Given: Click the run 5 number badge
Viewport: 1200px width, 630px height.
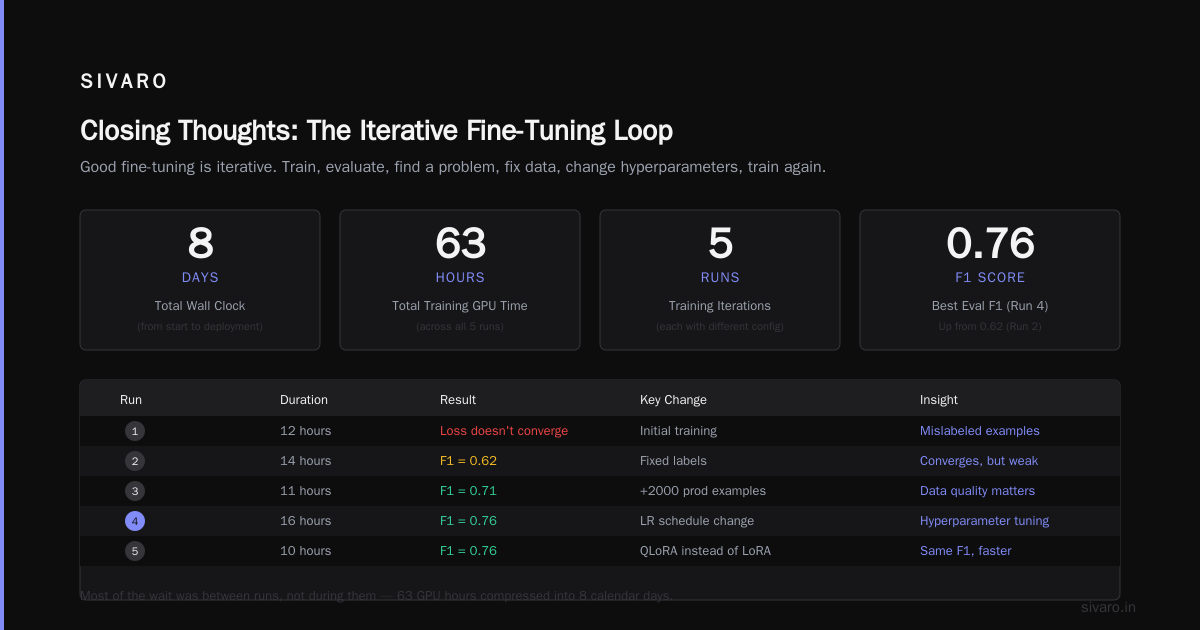Looking at the screenshot, I should (135, 551).
